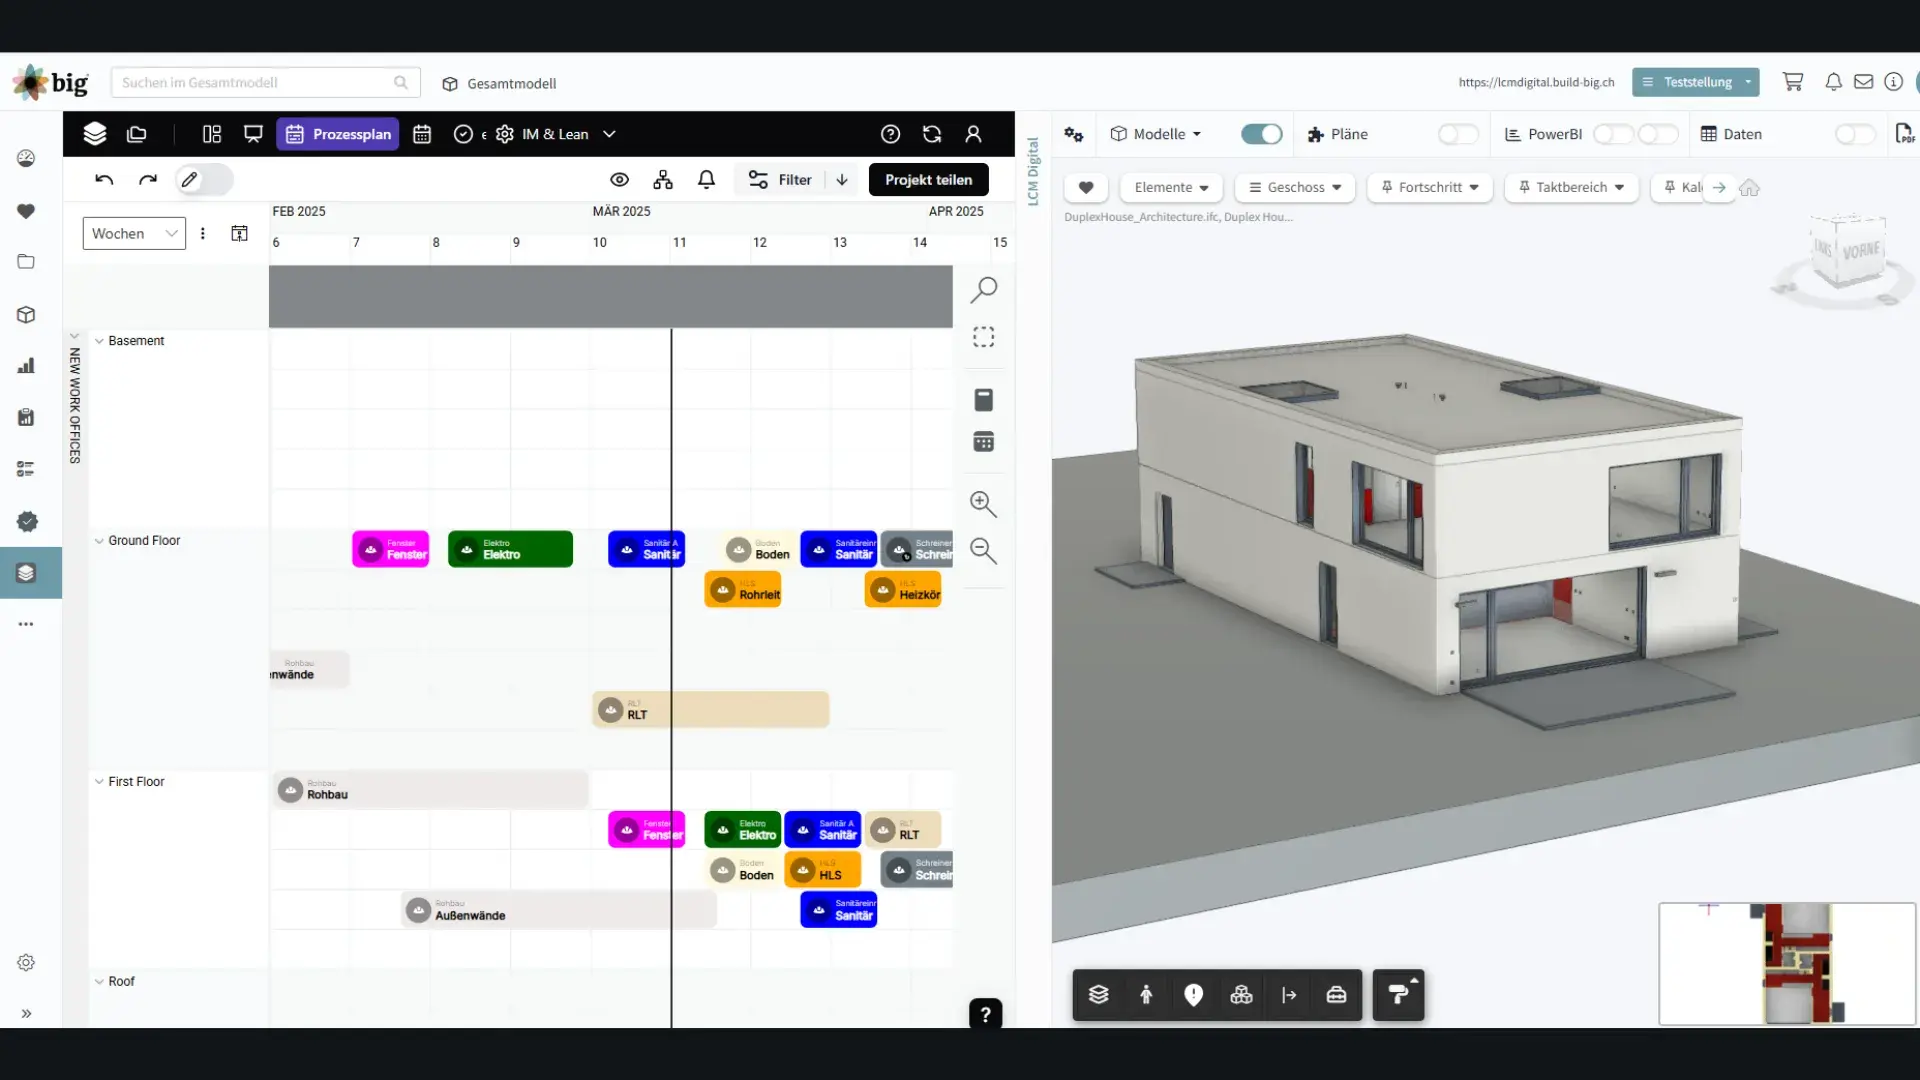Open the search tool in the process plan
The height and width of the screenshot is (1080, 1920).
(x=983, y=289)
